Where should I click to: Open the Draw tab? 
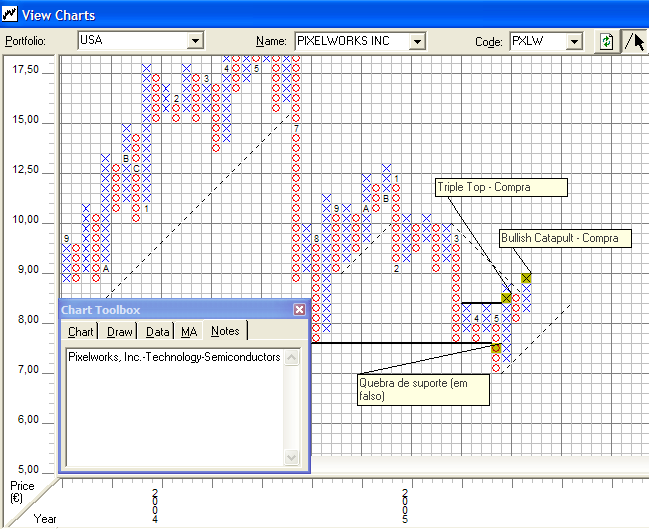pyautogui.click(x=120, y=332)
